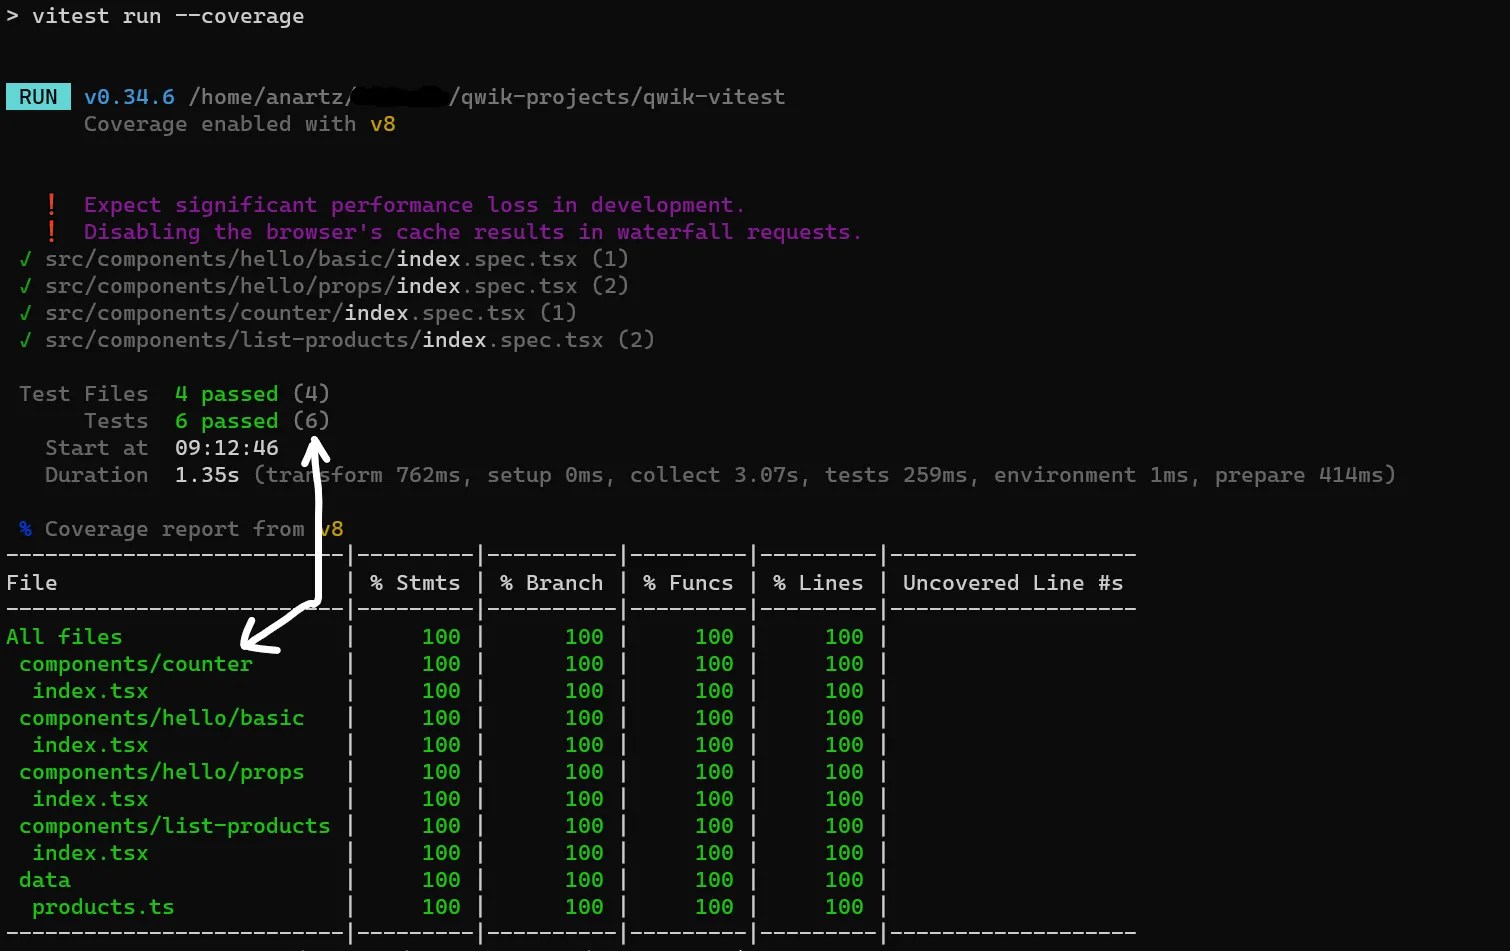
Task: Click index.tsx listed under components/list-products
Action: [90, 853]
